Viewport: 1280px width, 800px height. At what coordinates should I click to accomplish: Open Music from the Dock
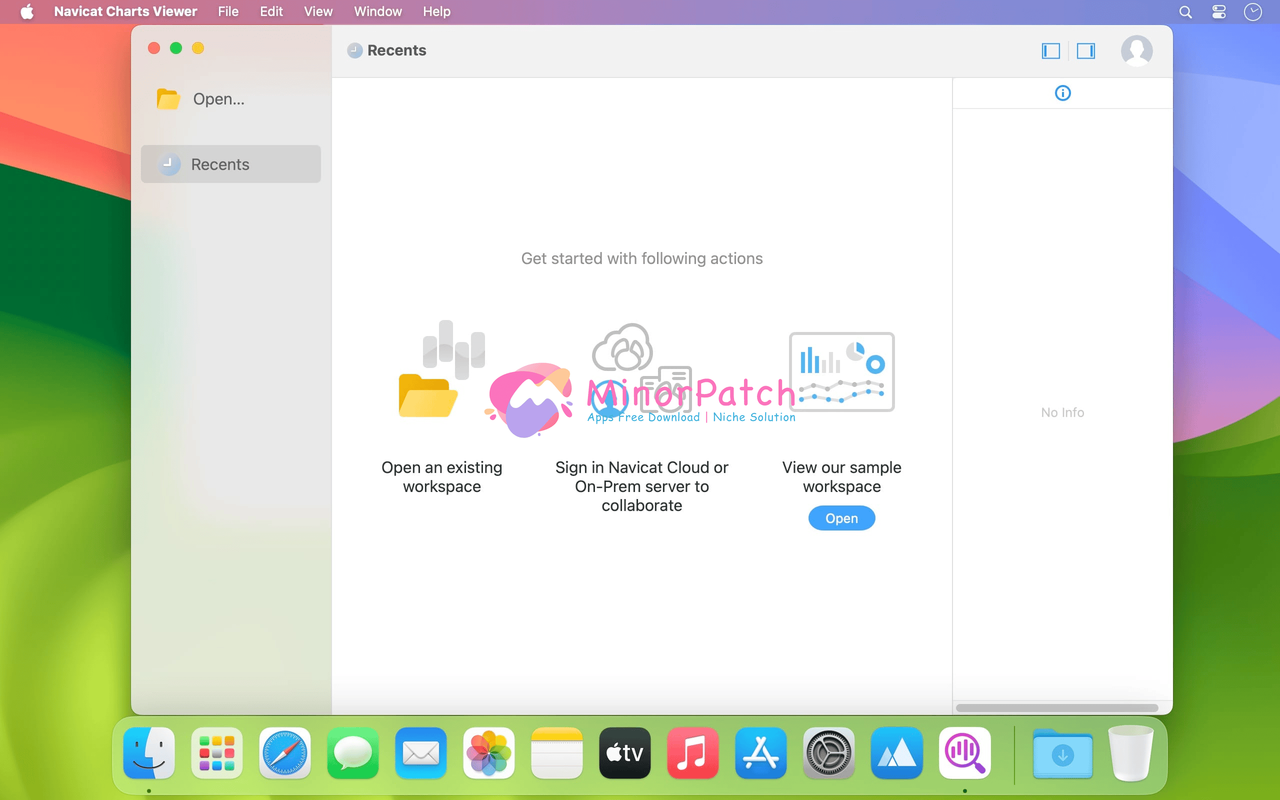pyautogui.click(x=693, y=753)
